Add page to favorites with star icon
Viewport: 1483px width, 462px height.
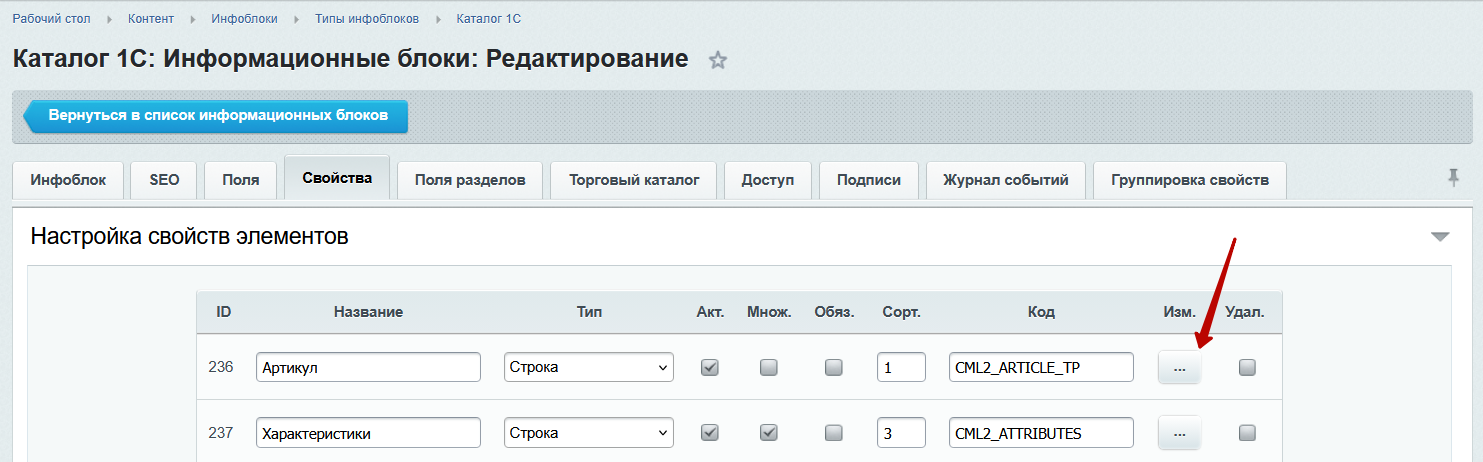[x=717, y=60]
